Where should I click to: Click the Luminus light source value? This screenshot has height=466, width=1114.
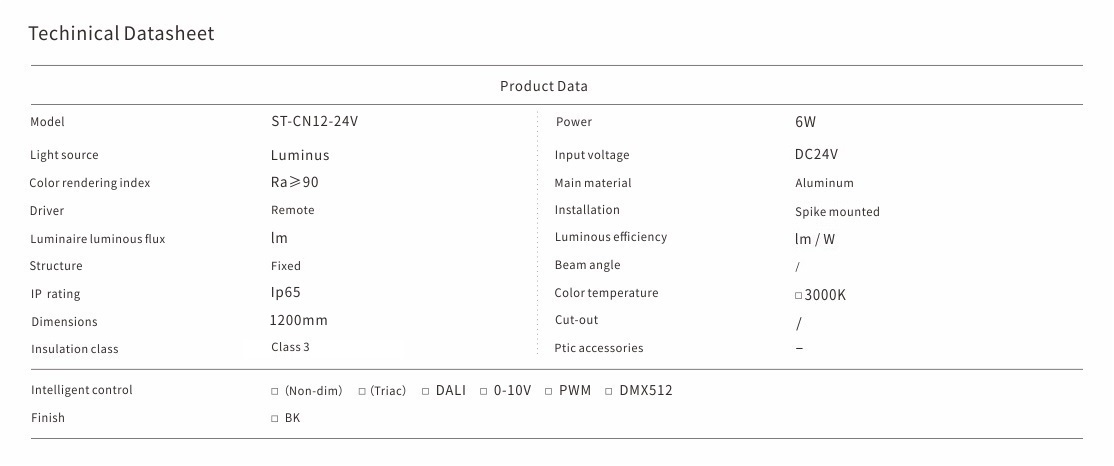300,155
